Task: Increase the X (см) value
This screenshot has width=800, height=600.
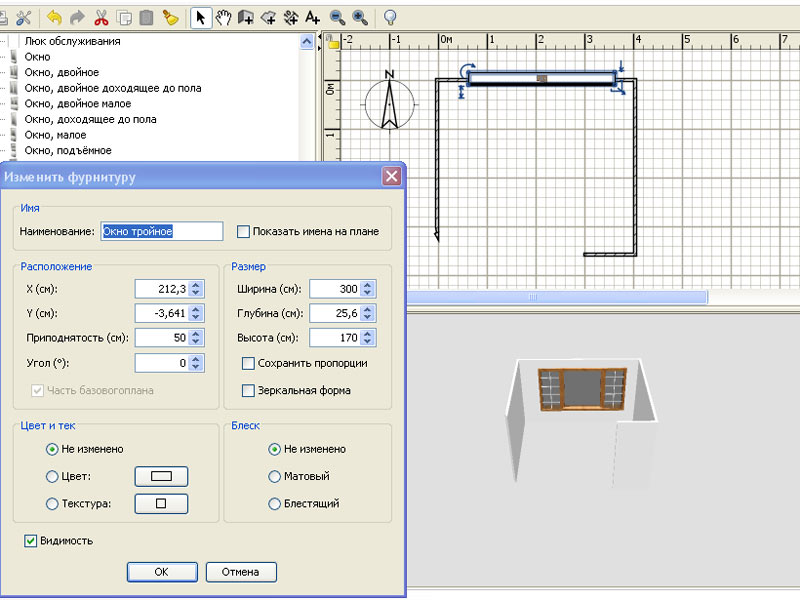Action: point(196,285)
